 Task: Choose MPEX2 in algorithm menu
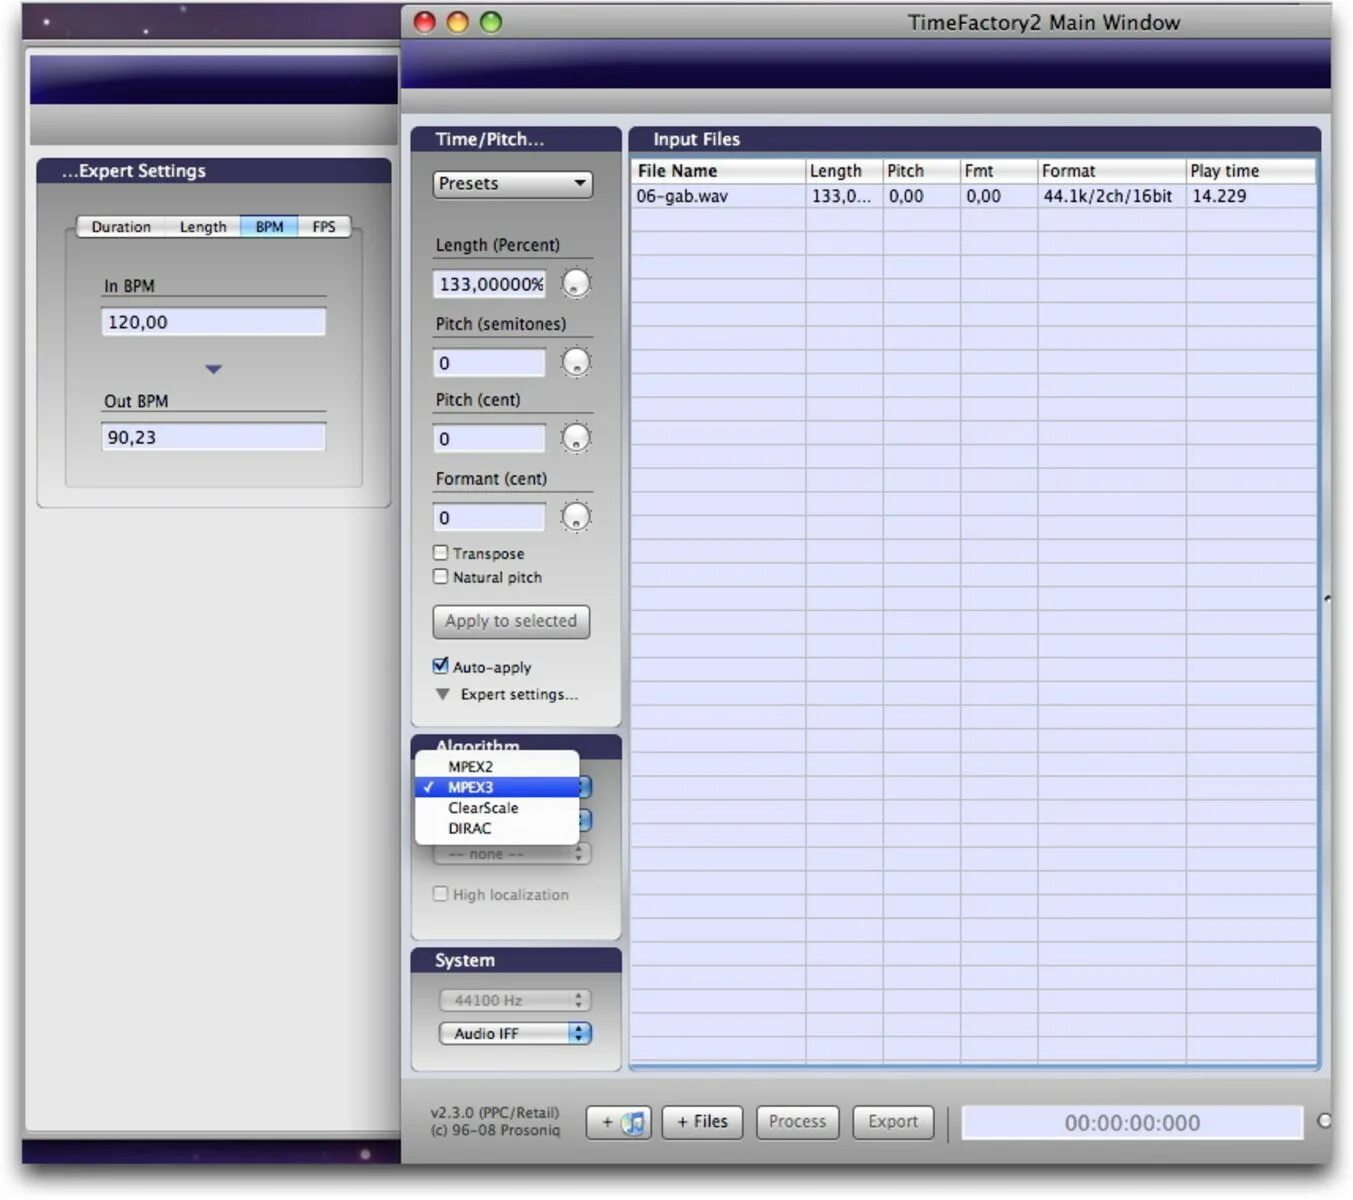tap(497, 766)
